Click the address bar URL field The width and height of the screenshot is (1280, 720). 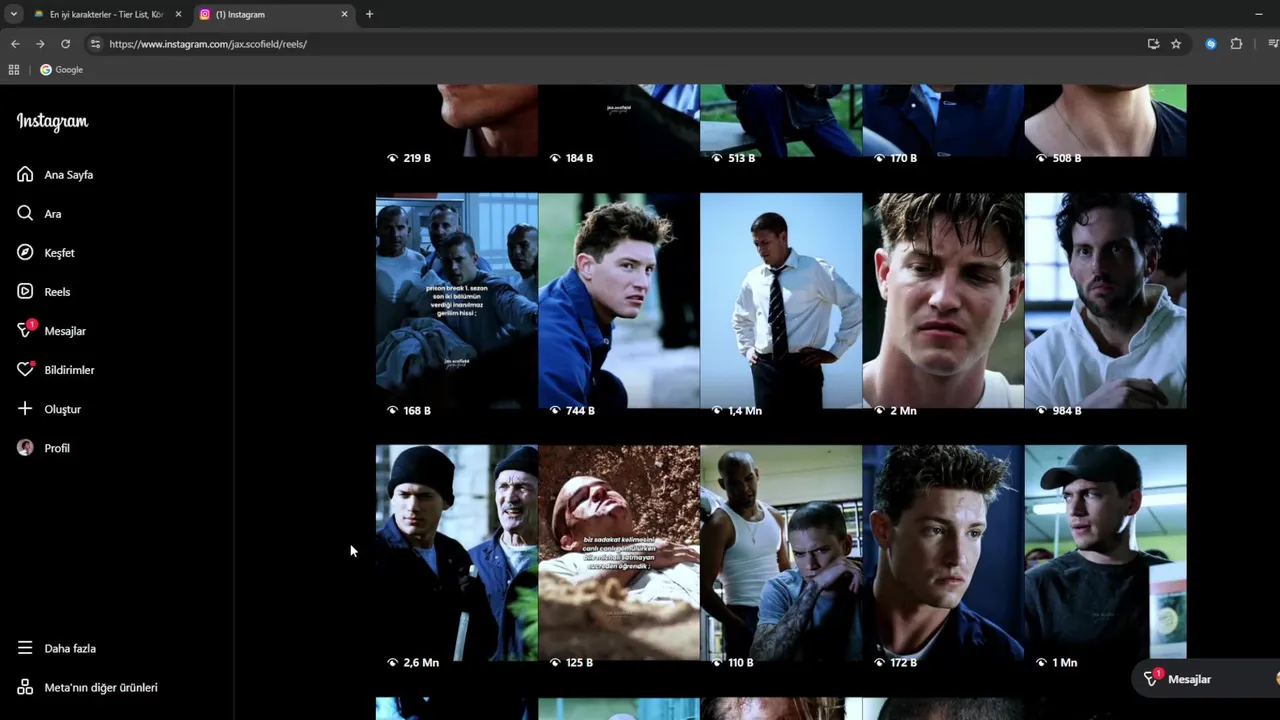pyautogui.click(x=620, y=44)
